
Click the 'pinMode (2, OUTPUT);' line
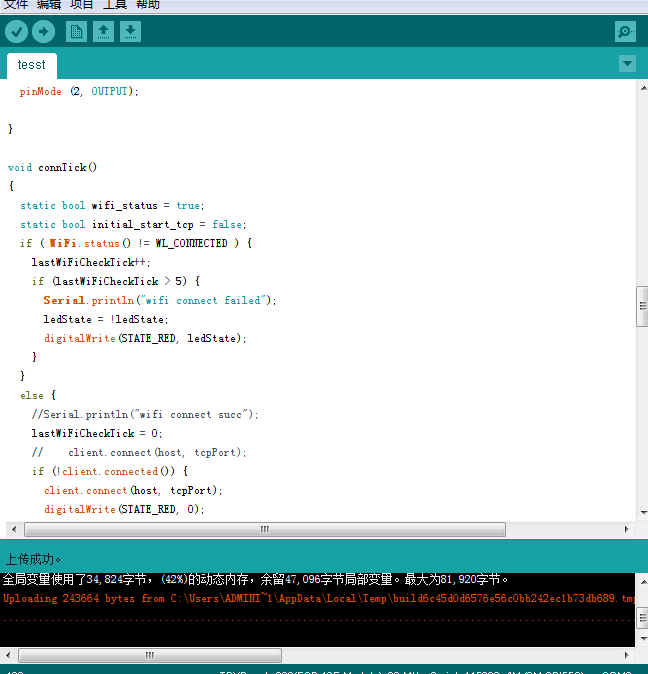click(x=79, y=91)
